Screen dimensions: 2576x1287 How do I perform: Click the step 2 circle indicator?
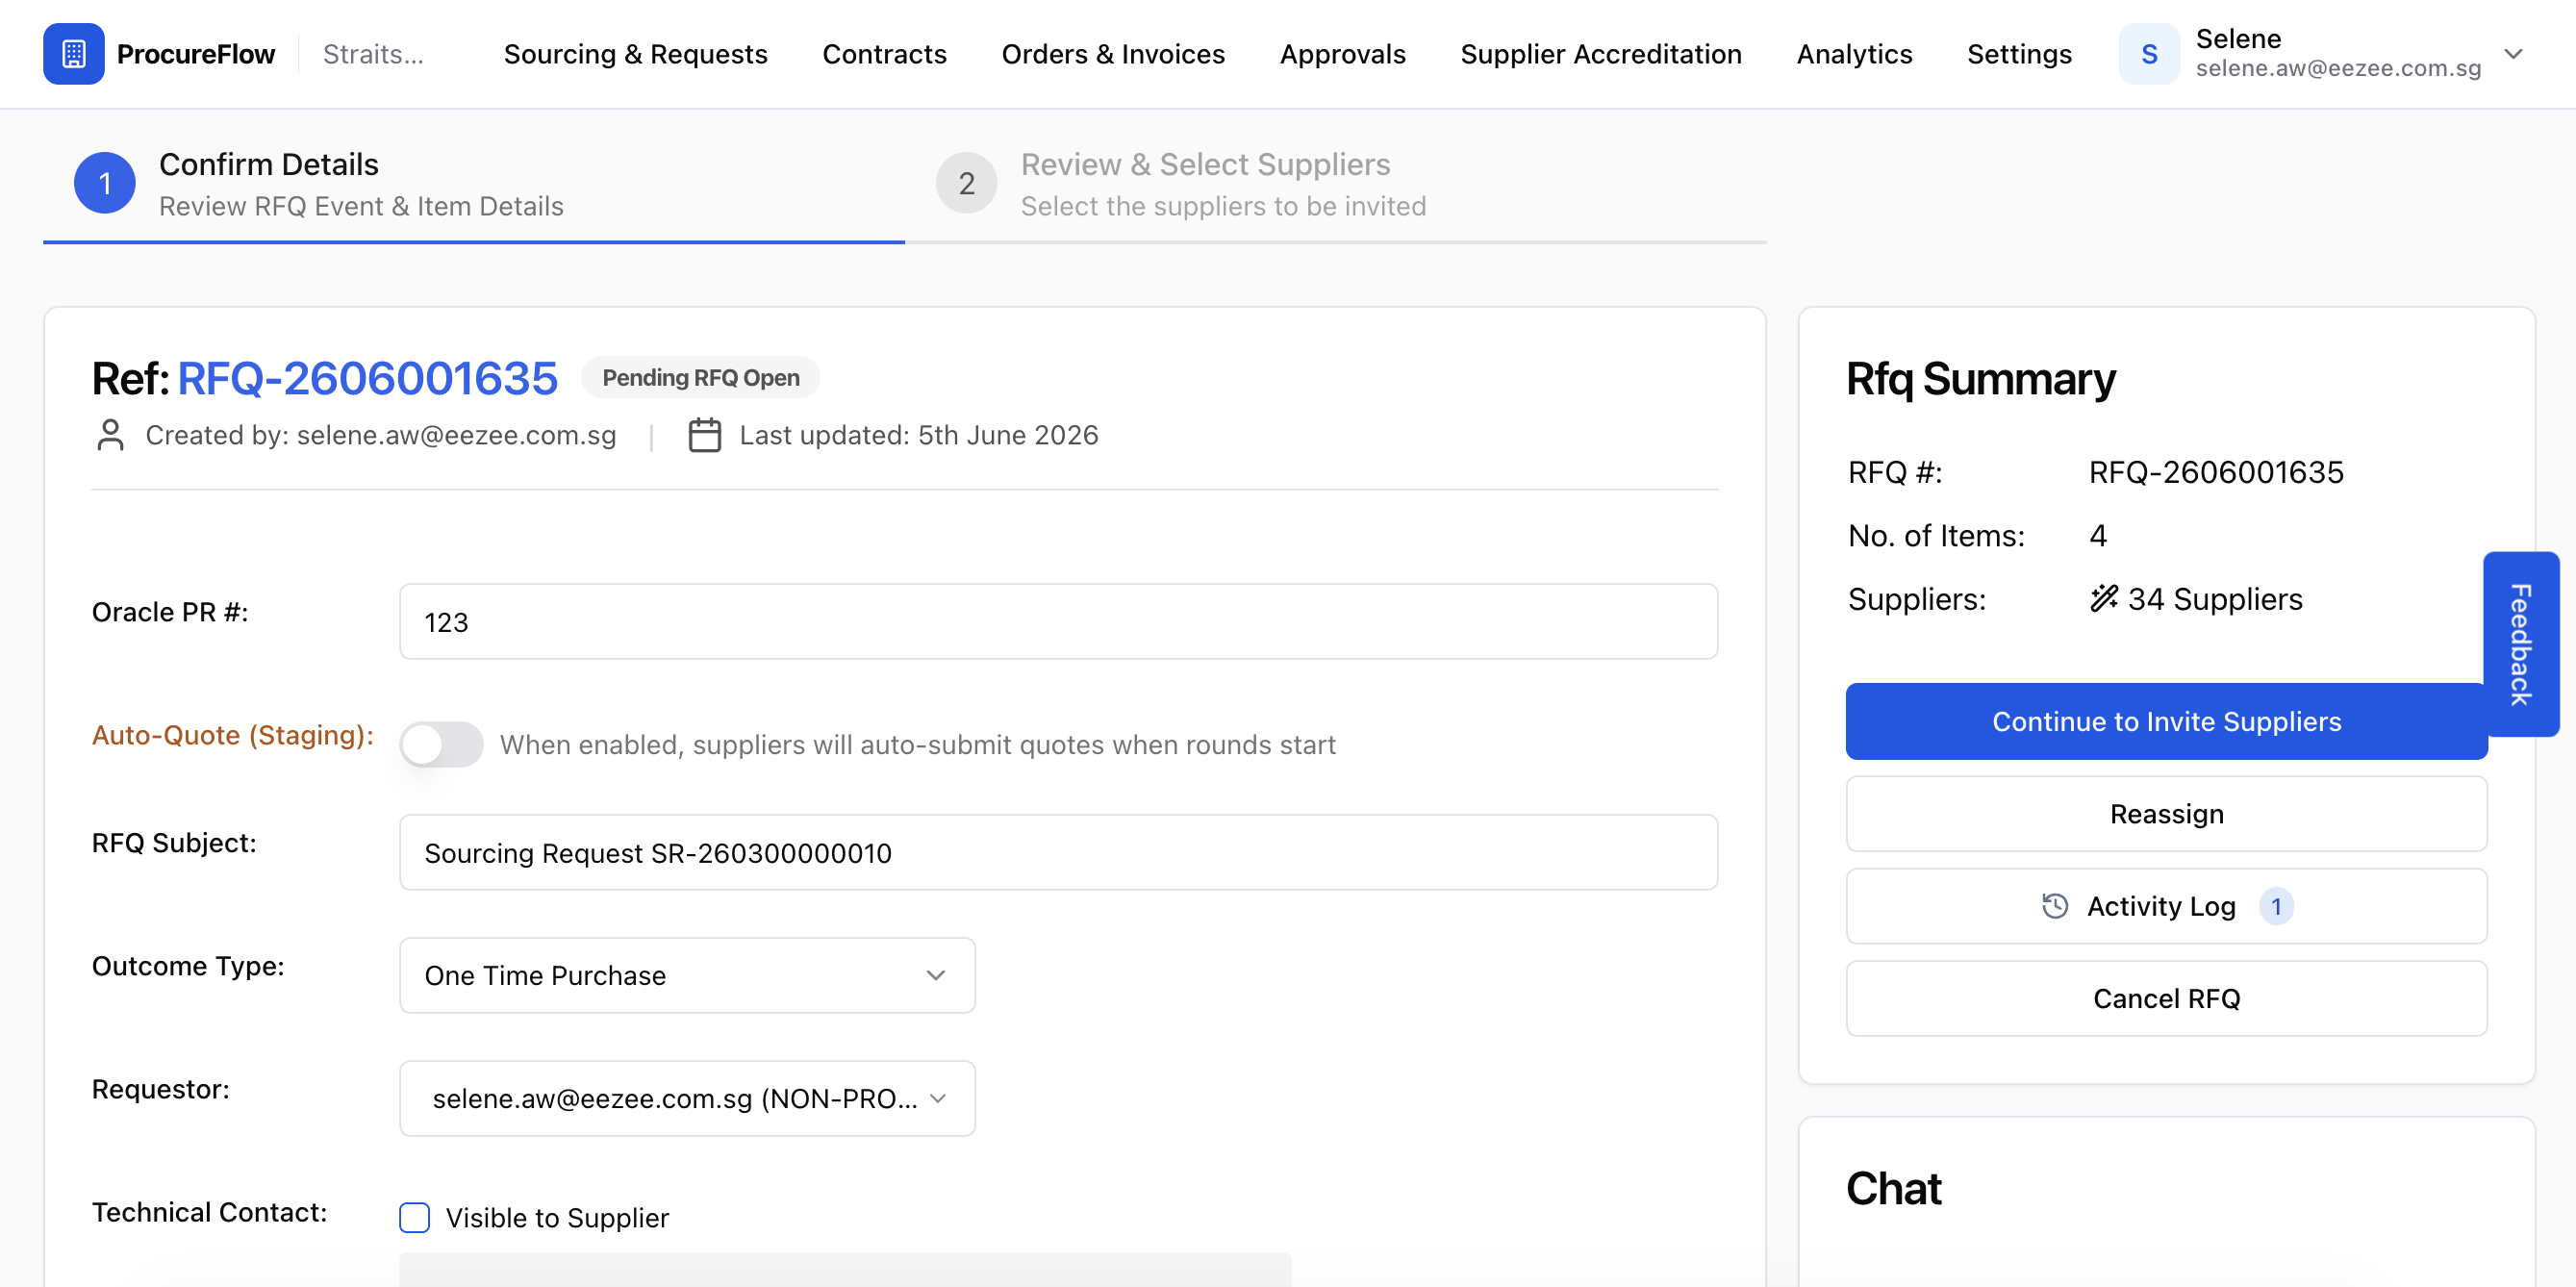[966, 183]
